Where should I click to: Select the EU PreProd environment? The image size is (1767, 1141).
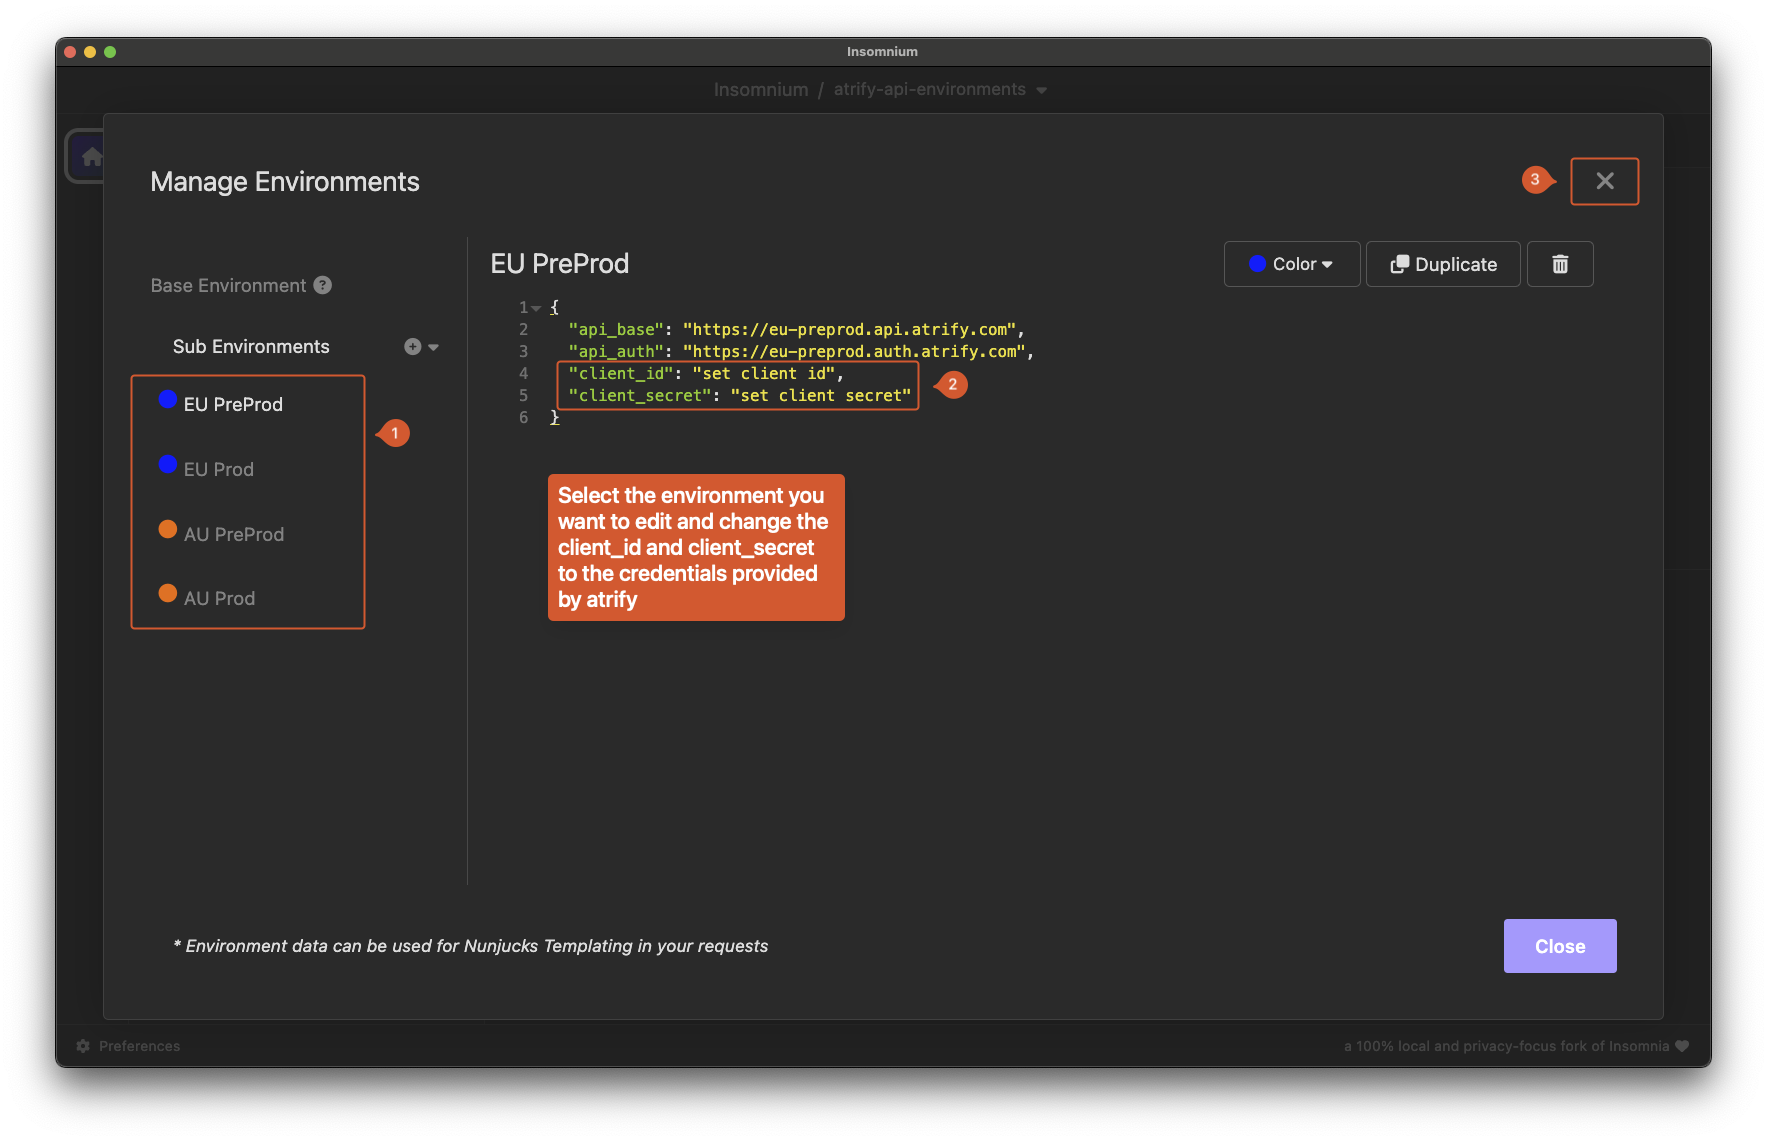pos(233,404)
